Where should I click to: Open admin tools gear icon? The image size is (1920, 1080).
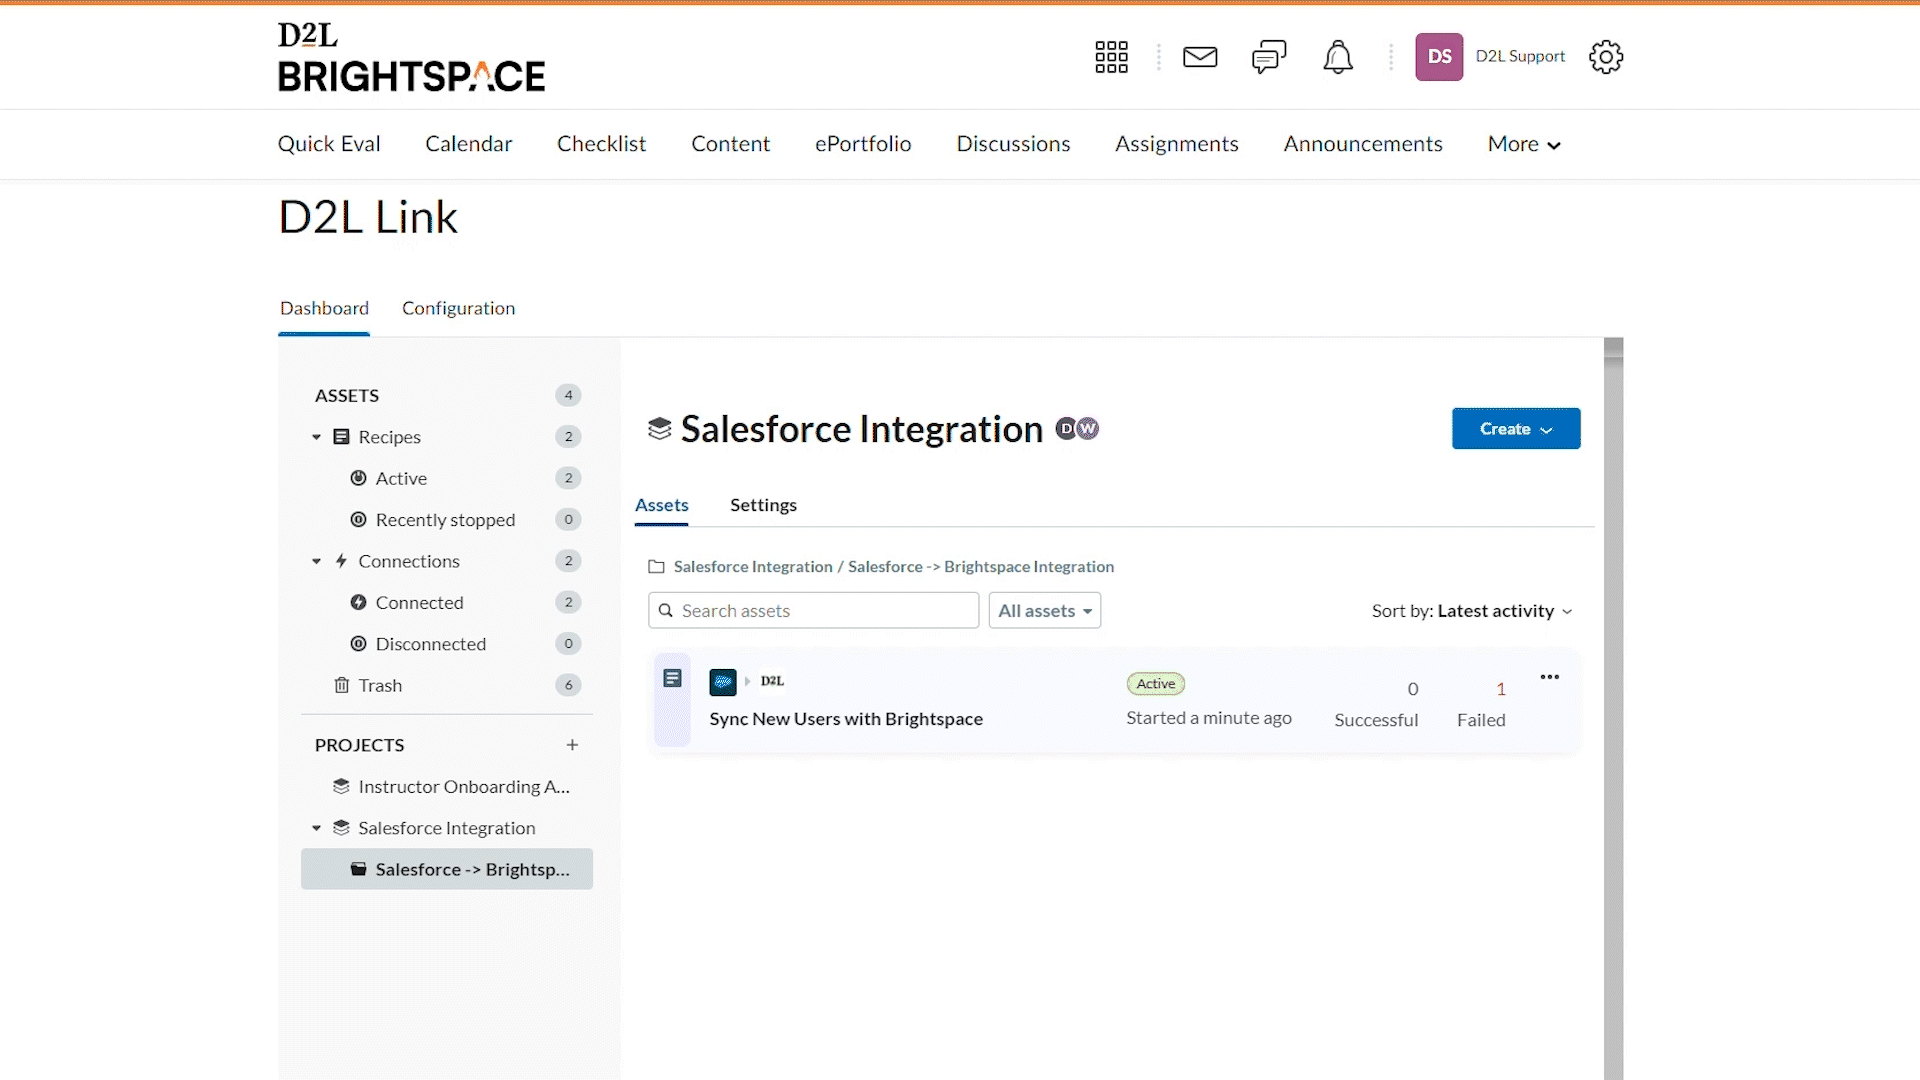click(1606, 57)
